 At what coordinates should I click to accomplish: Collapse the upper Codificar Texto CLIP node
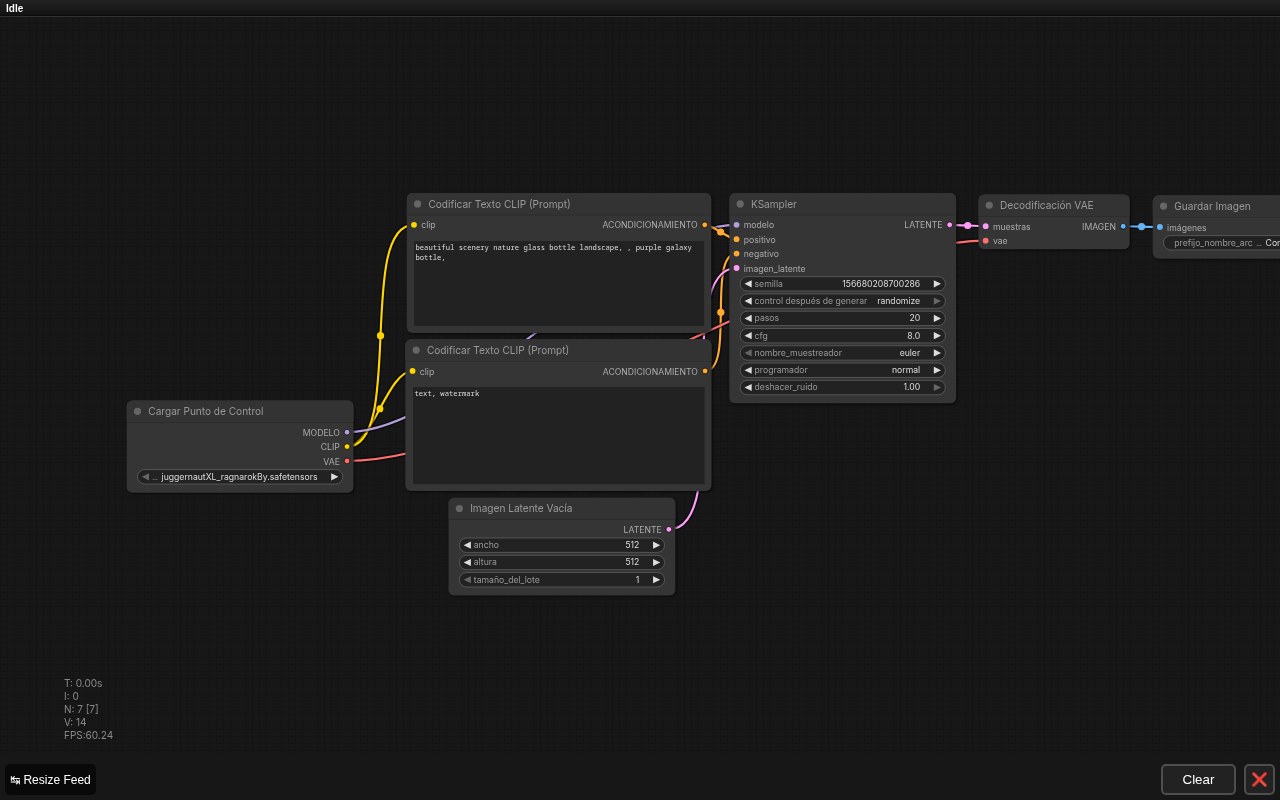pos(417,204)
